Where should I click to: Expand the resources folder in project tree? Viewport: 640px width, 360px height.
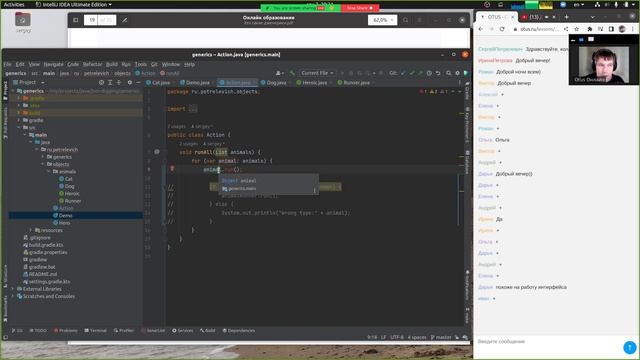(31, 230)
